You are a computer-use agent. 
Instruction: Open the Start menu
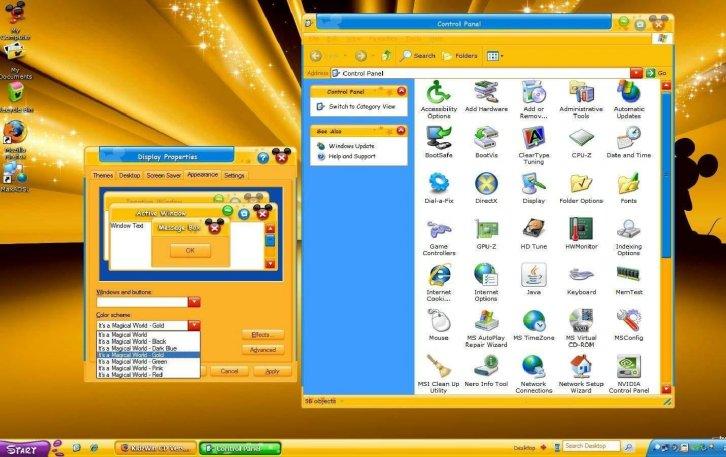(x=24, y=449)
